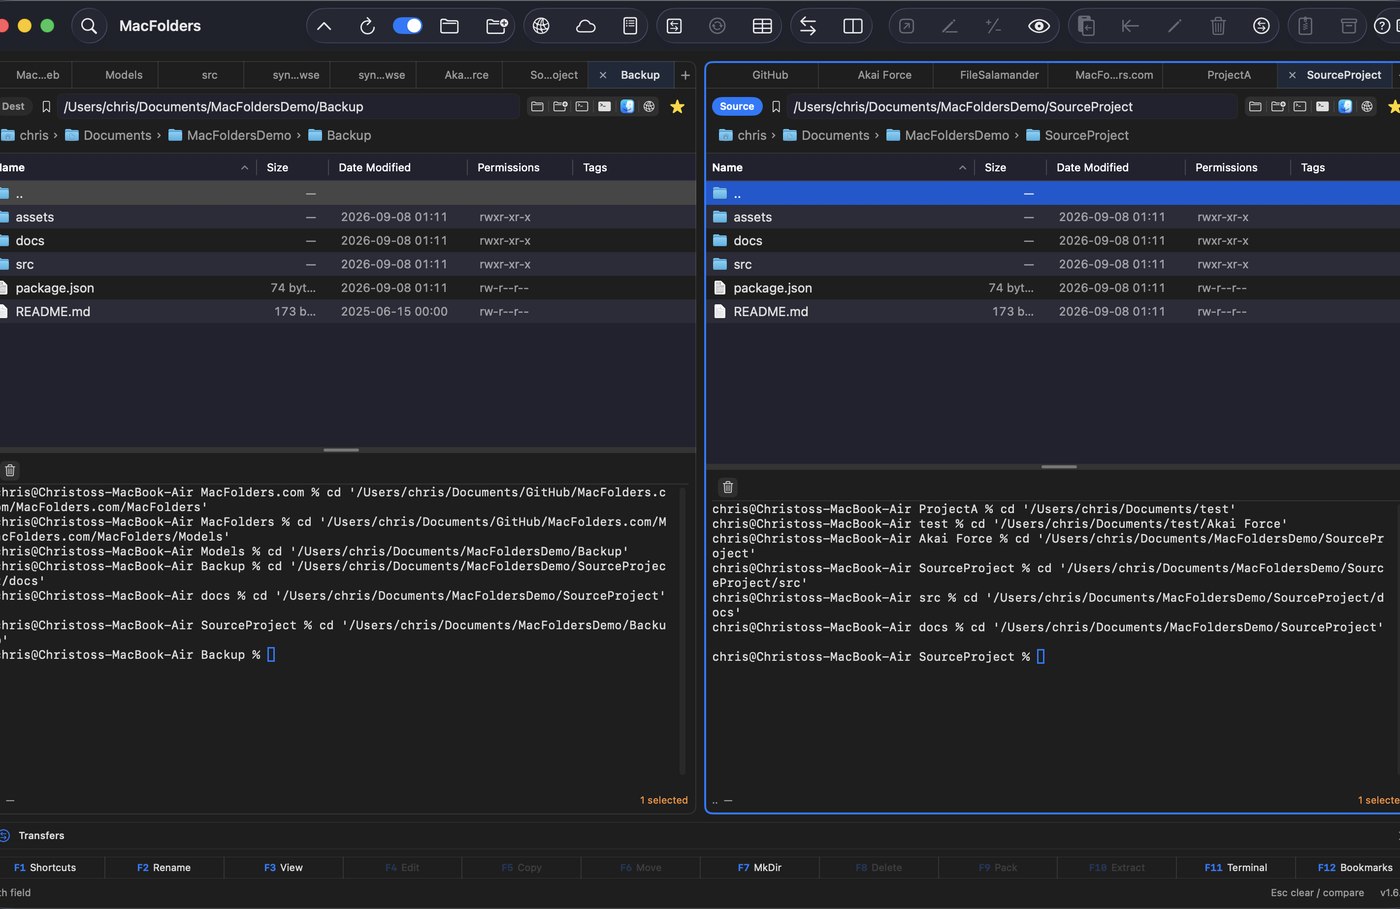
Task: Click the search magnifier icon beside MacFolders title
Action: click(89, 26)
